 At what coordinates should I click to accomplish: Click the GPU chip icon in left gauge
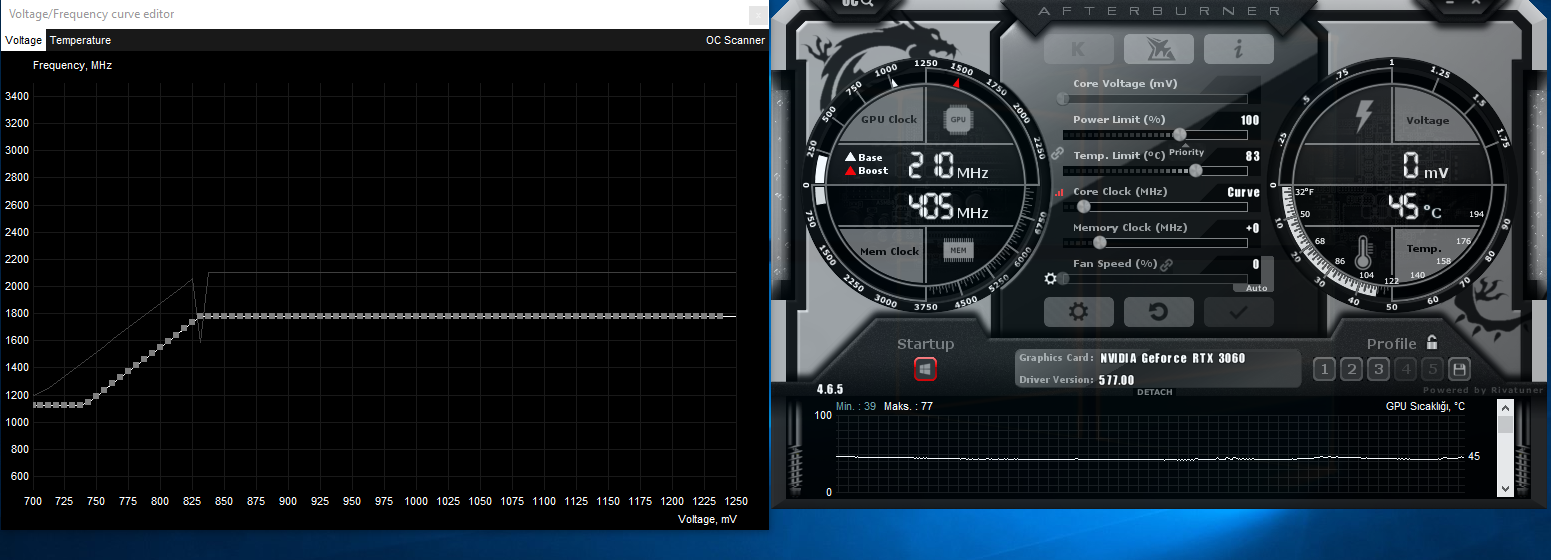pos(958,119)
